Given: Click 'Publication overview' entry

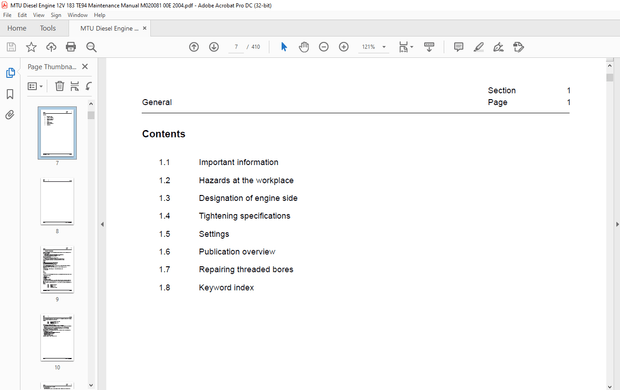Looking at the screenshot, I should tap(237, 252).
